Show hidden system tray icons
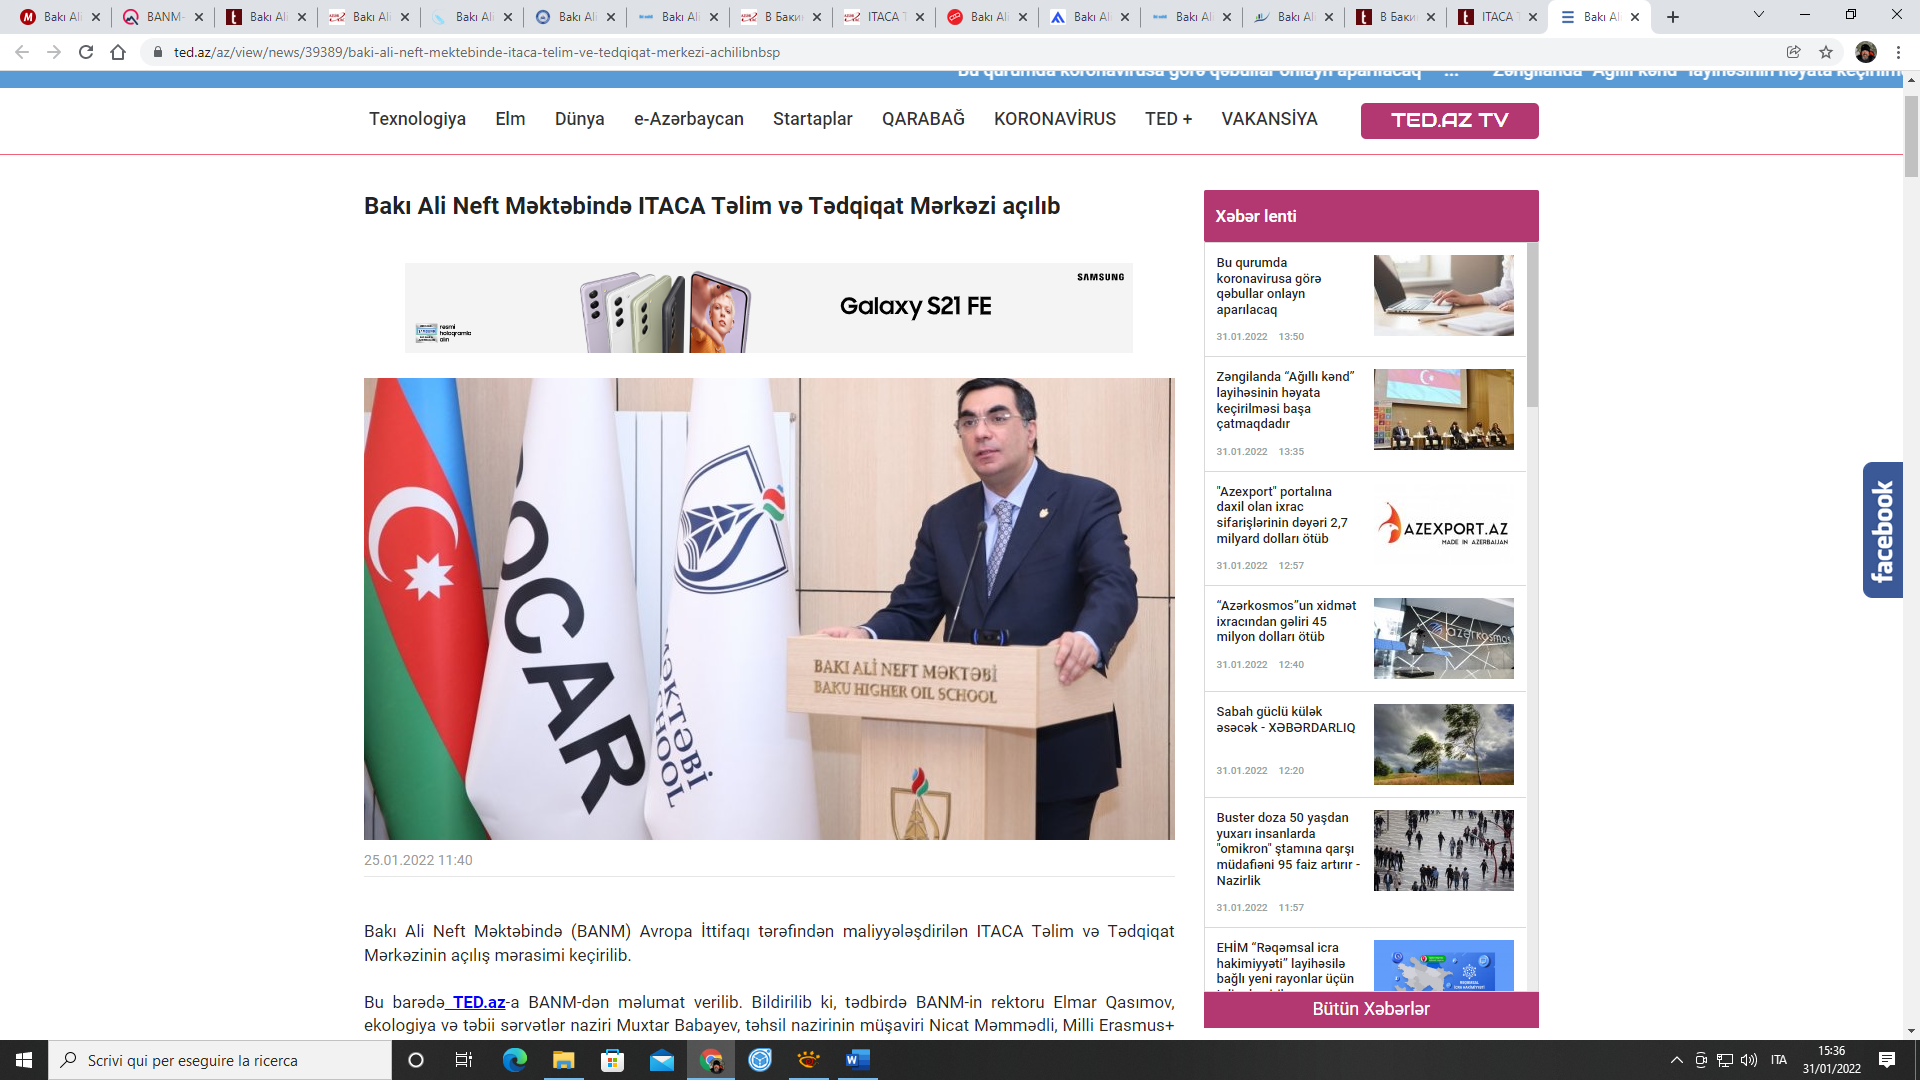The width and height of the screenshot is (1920, 1080). (x=1676, y=1060)
